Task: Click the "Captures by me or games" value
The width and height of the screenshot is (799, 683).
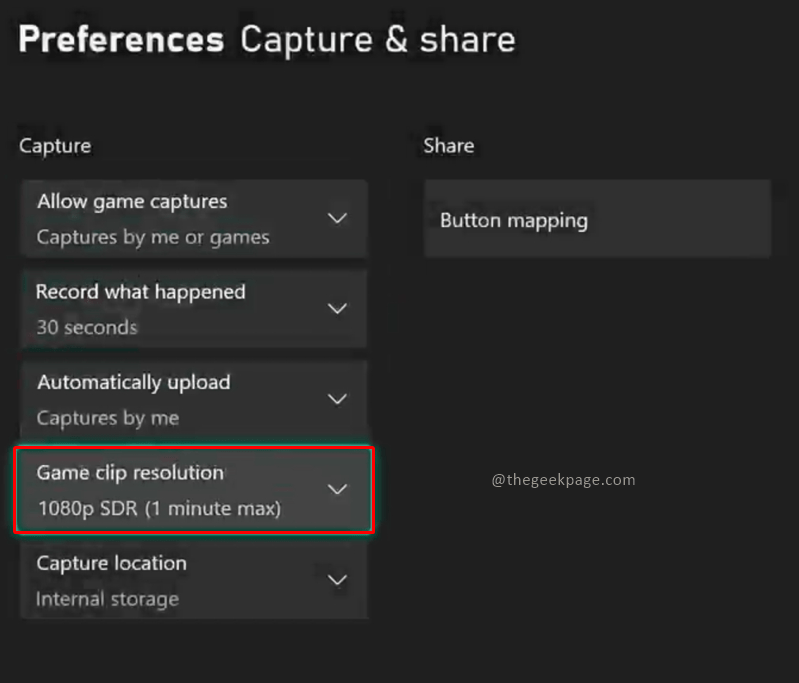Action: [x=153, y=237]
